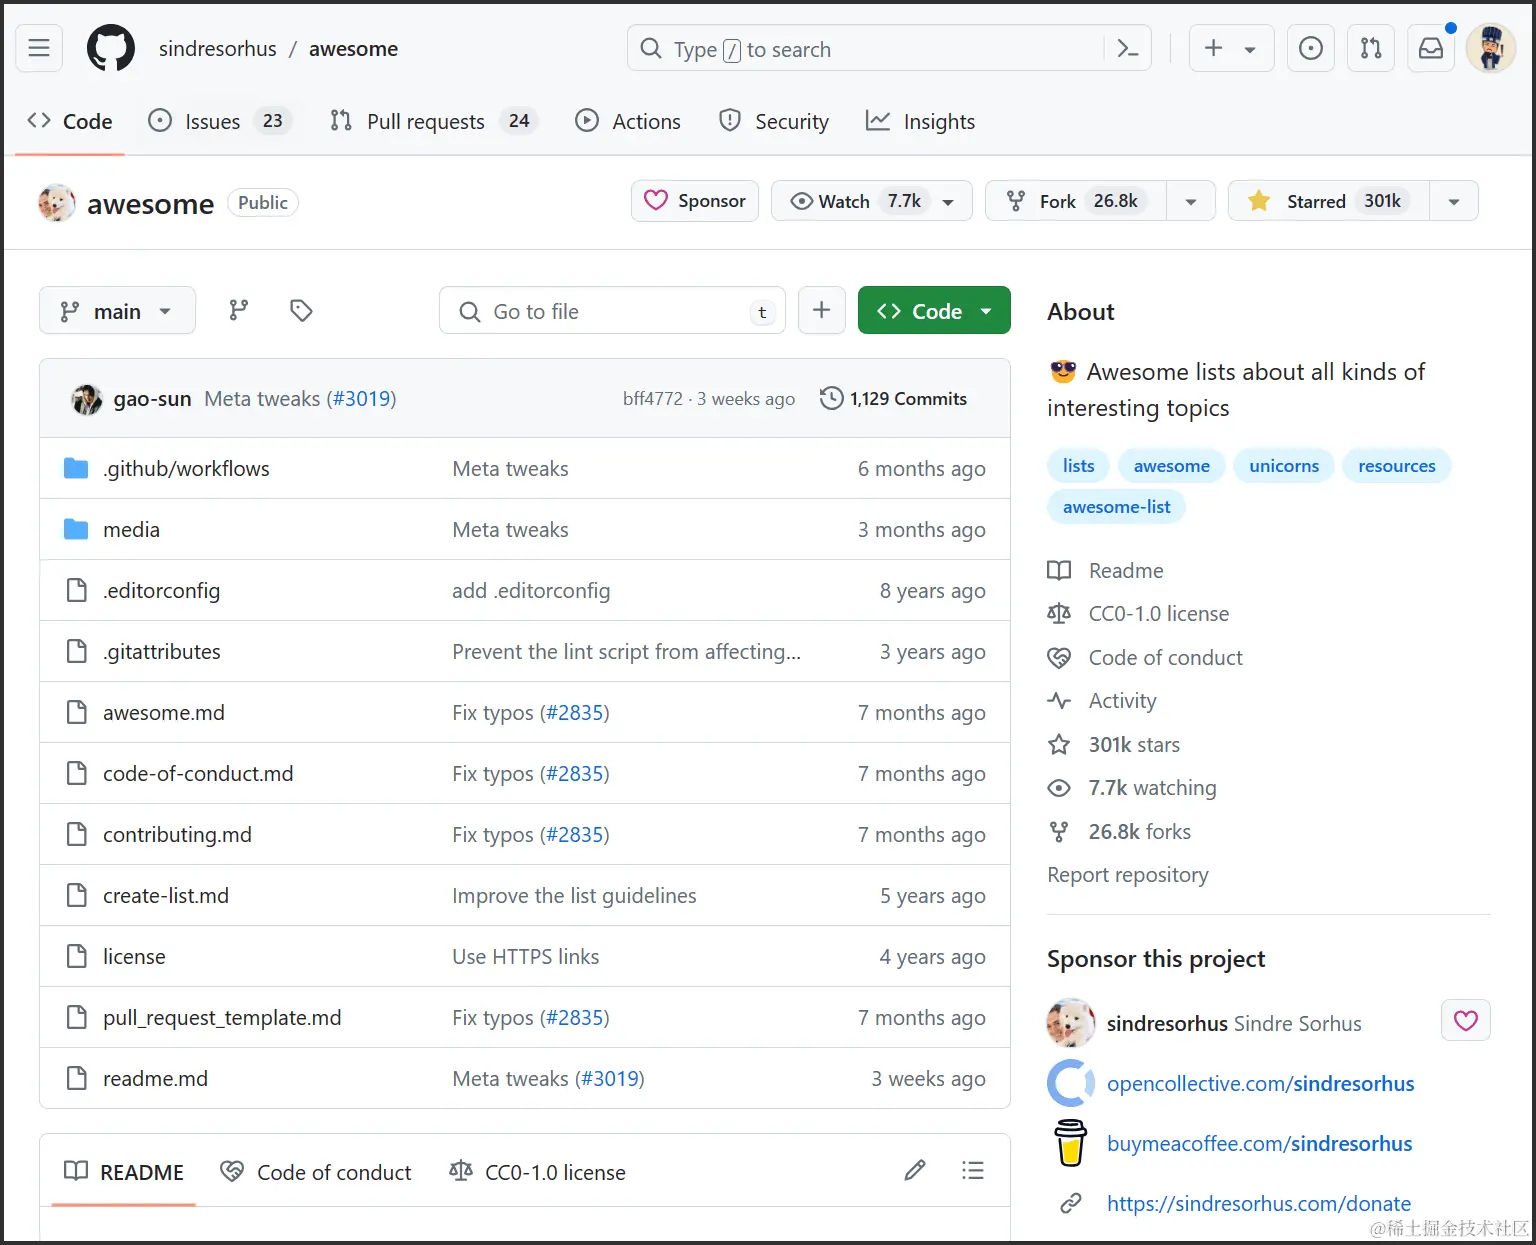Open the green Code clone dropdown
The height and width of the screenshot is (1245, 1536).
[x=934, y=311]
